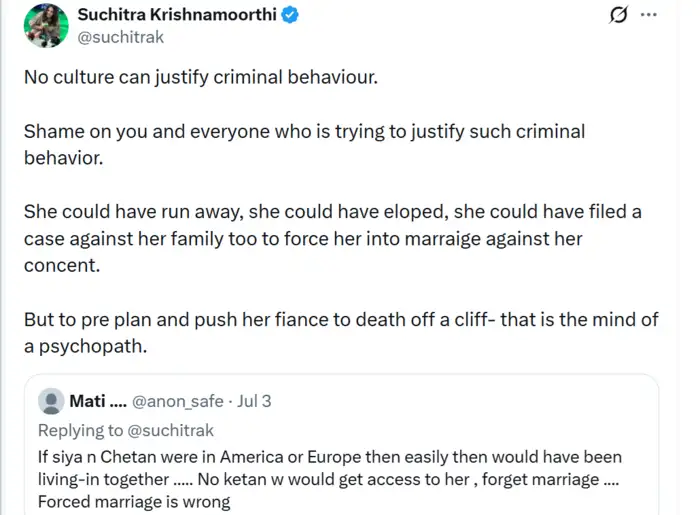The height and width of the screenshot is (515, 700).
Task: Click the grey avatar of Mati
Action: point(51,401)
